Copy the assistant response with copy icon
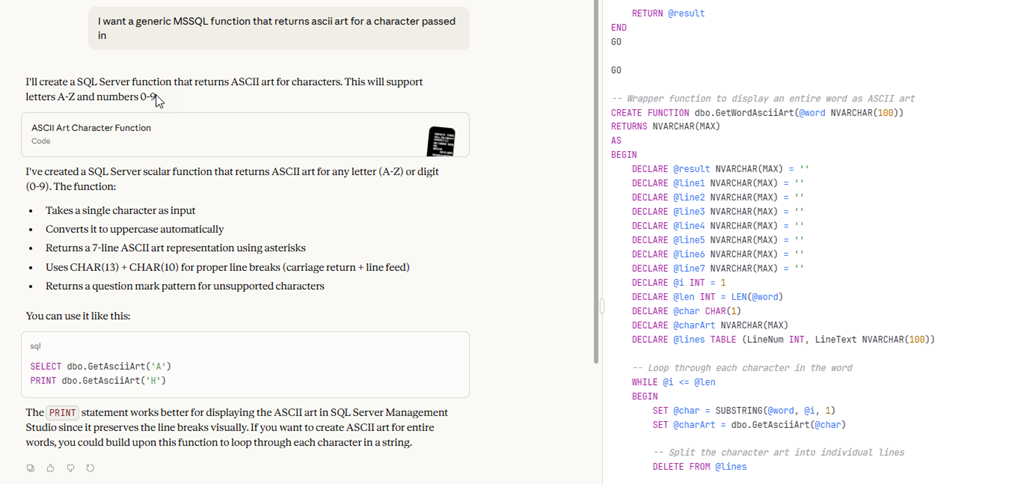Viewport: 1024px width, 484px height. pyautogui.click(x=31, y=467)
